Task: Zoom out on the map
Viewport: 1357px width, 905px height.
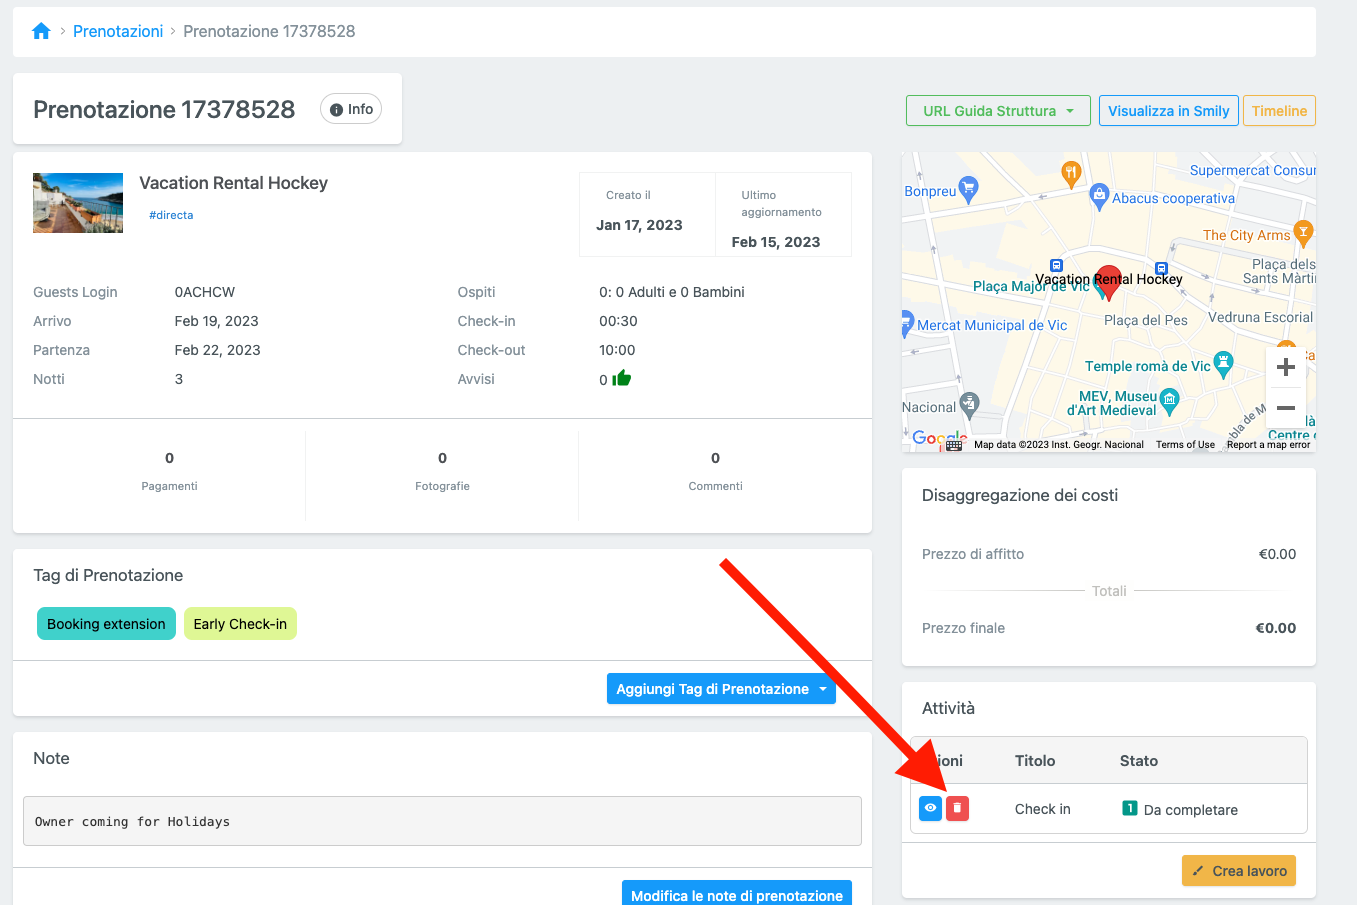Action: pos(1286,408)
